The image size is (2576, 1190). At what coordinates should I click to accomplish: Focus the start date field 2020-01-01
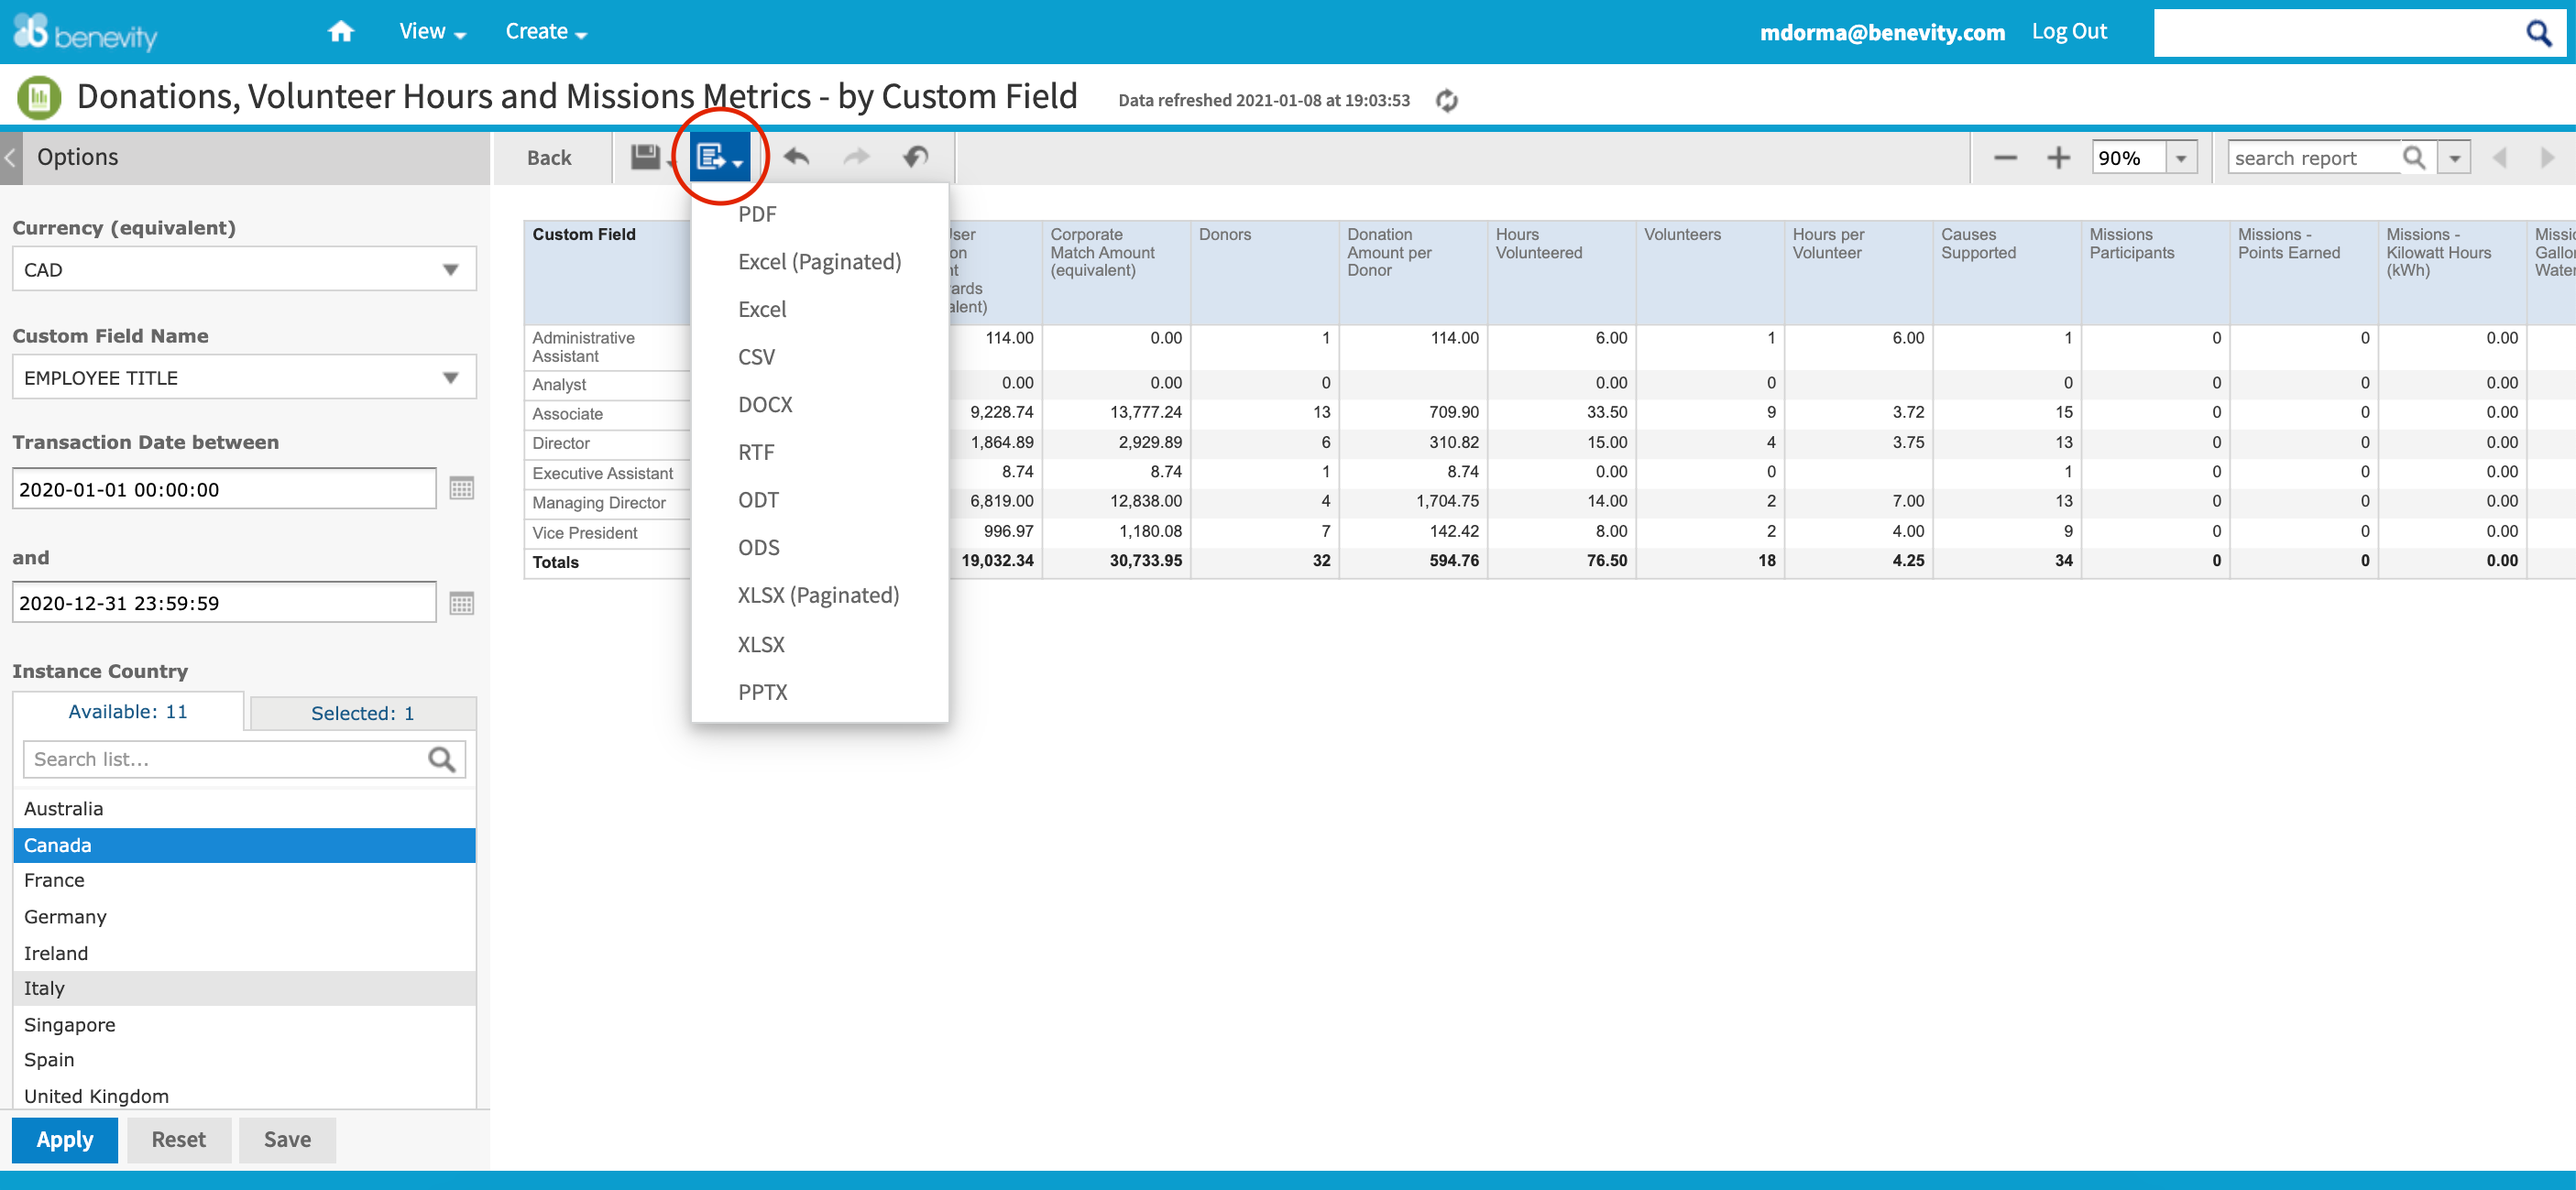[224, 489]
